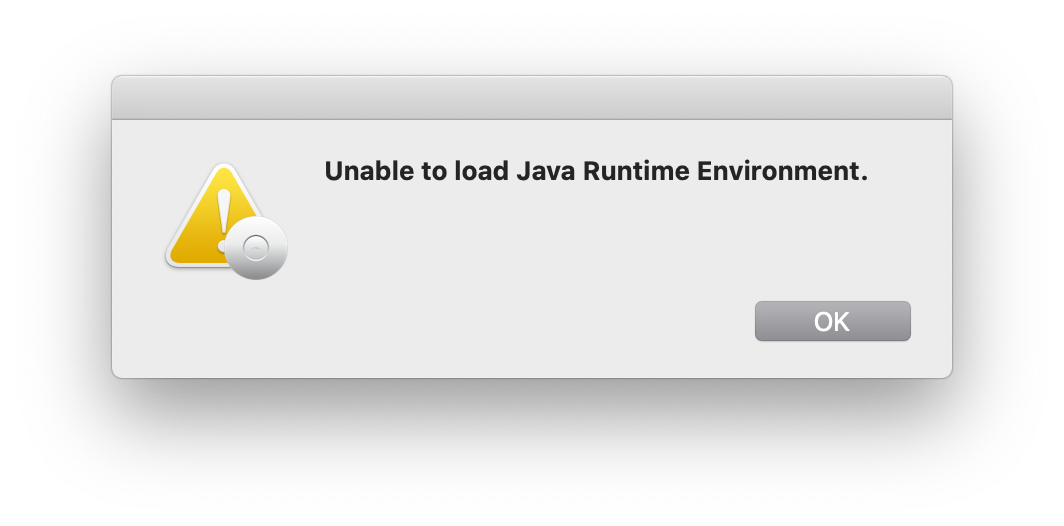Click the black area left of the dialog

[55, 230]
